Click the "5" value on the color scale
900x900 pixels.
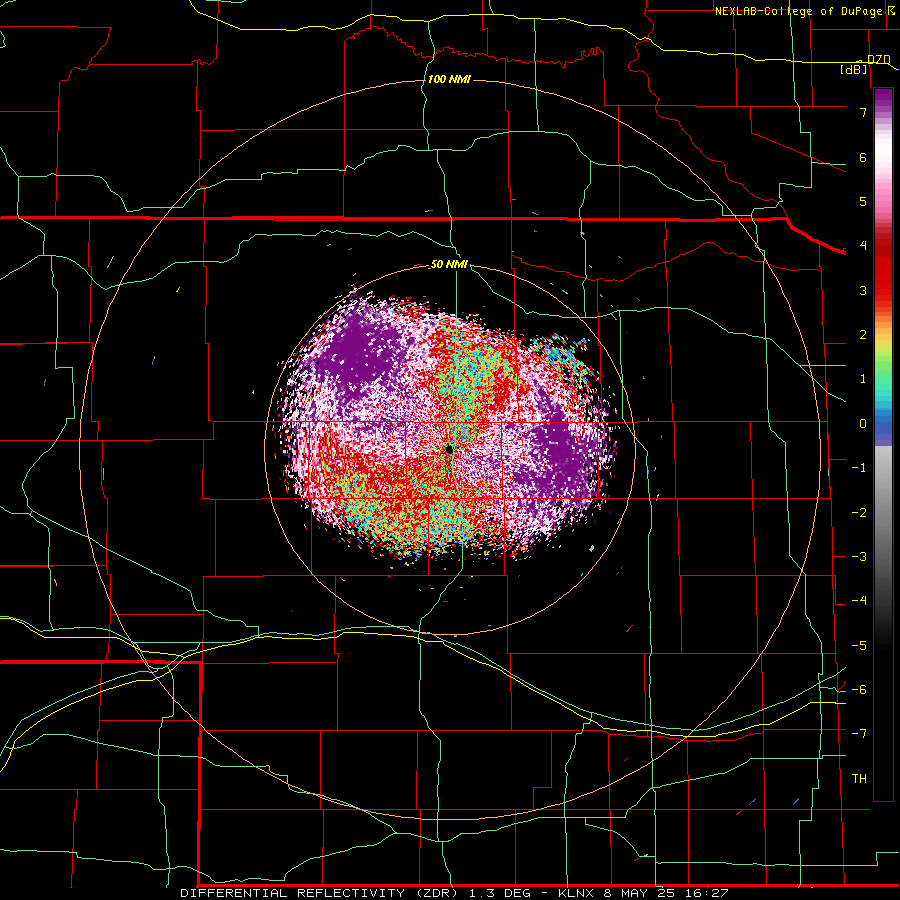(863, 201)
